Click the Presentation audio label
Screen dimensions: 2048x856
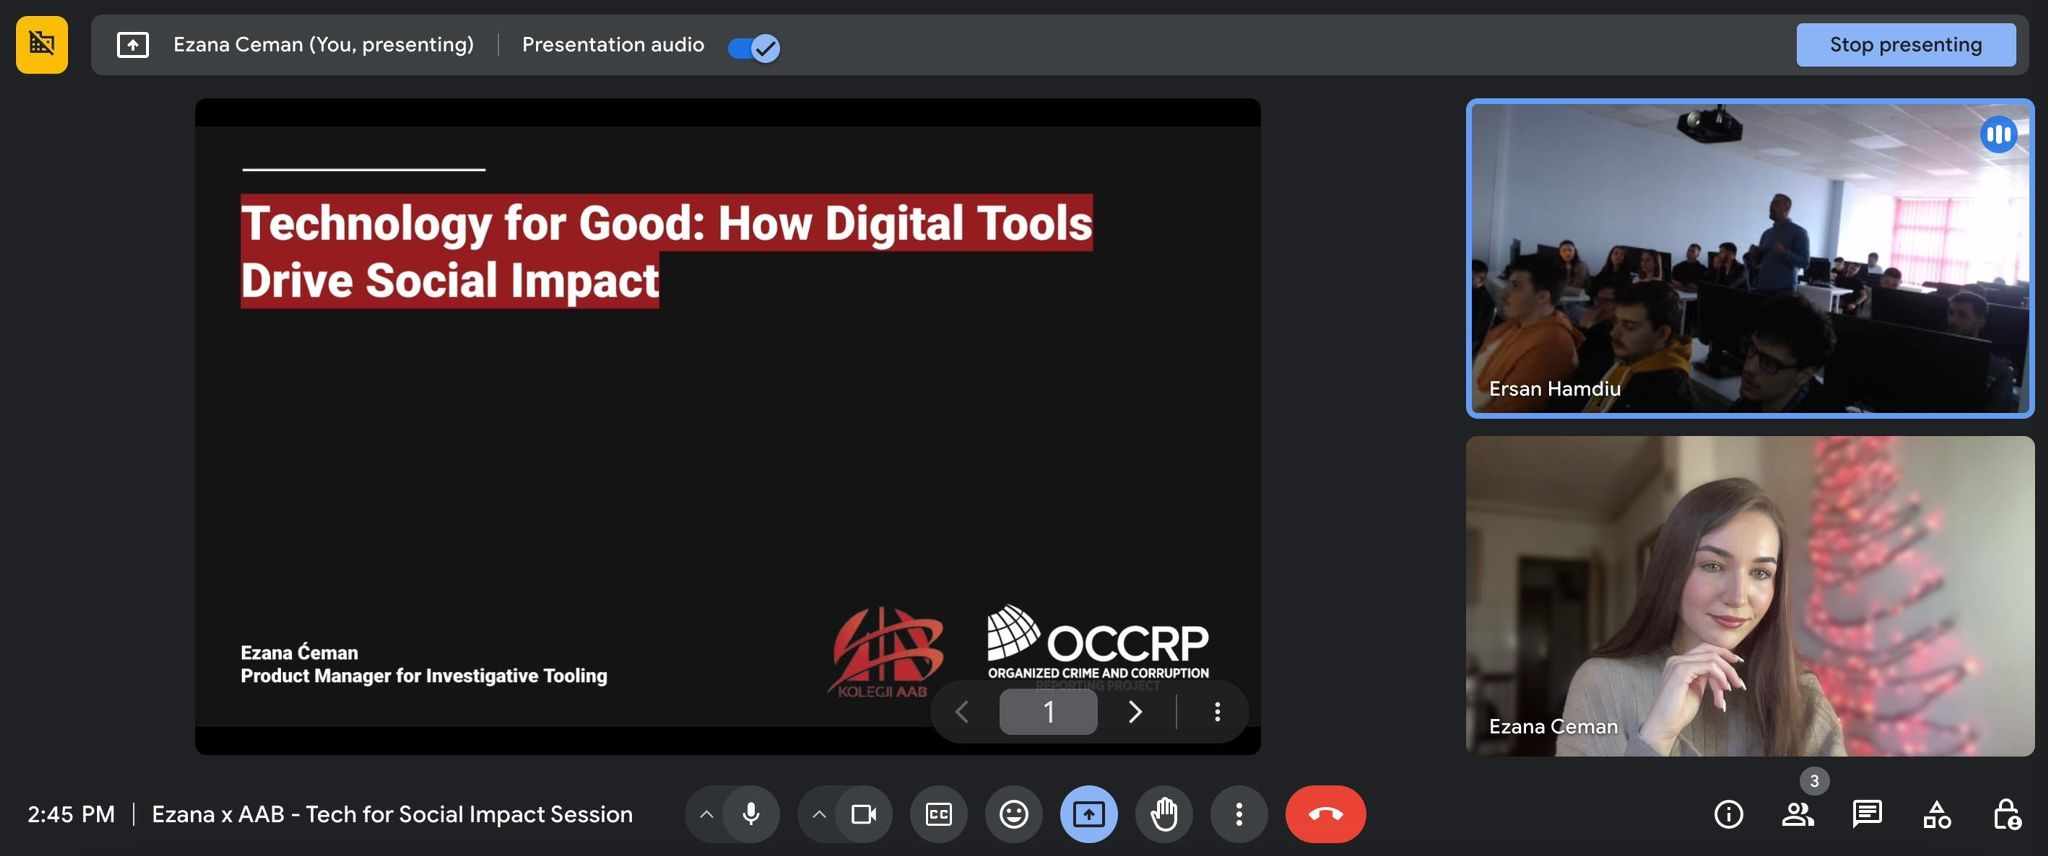[x=613, y=45]
